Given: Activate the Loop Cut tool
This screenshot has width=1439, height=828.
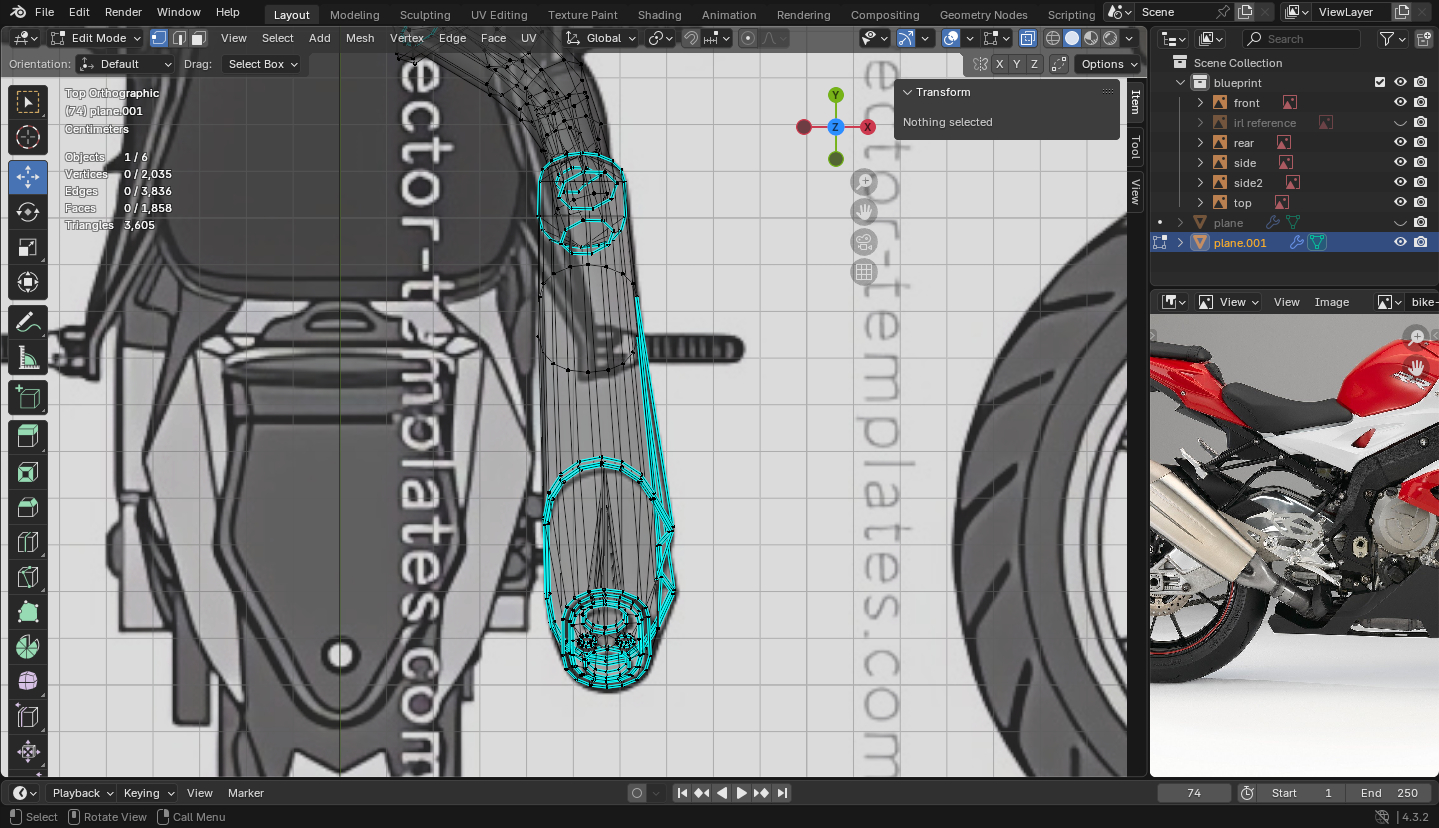Looking at the screenshot, I should pyautogui.click(x=28, y=543).
